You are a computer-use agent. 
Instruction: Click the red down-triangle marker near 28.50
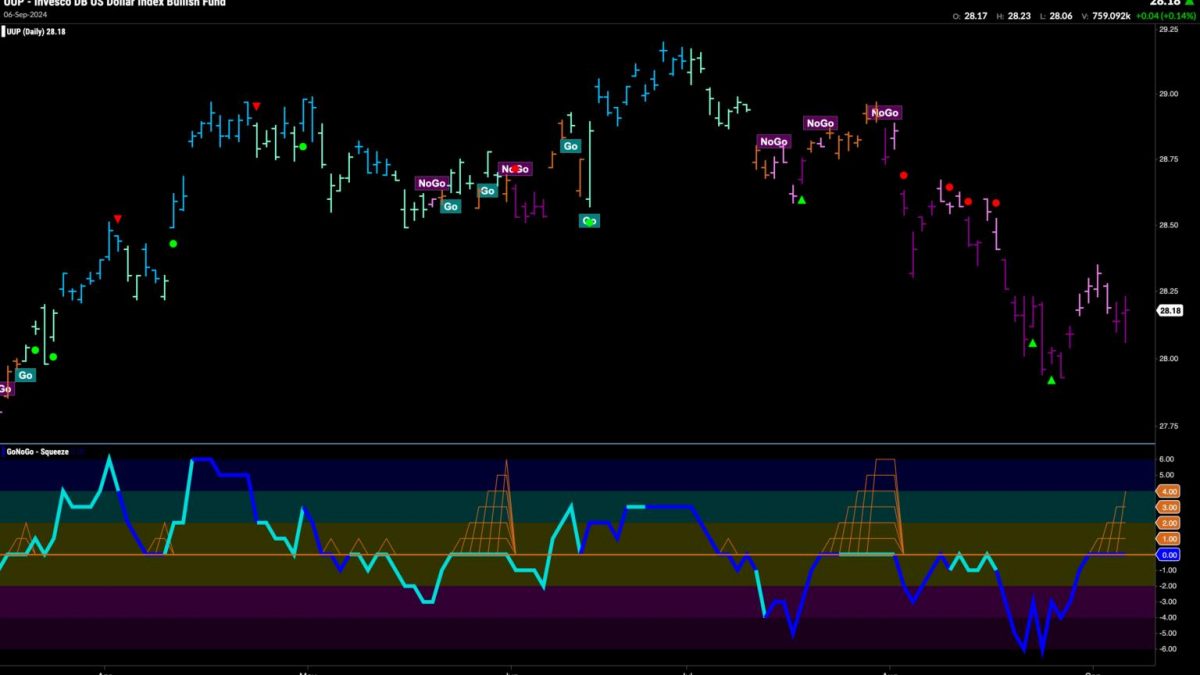[x=117, y=218]
